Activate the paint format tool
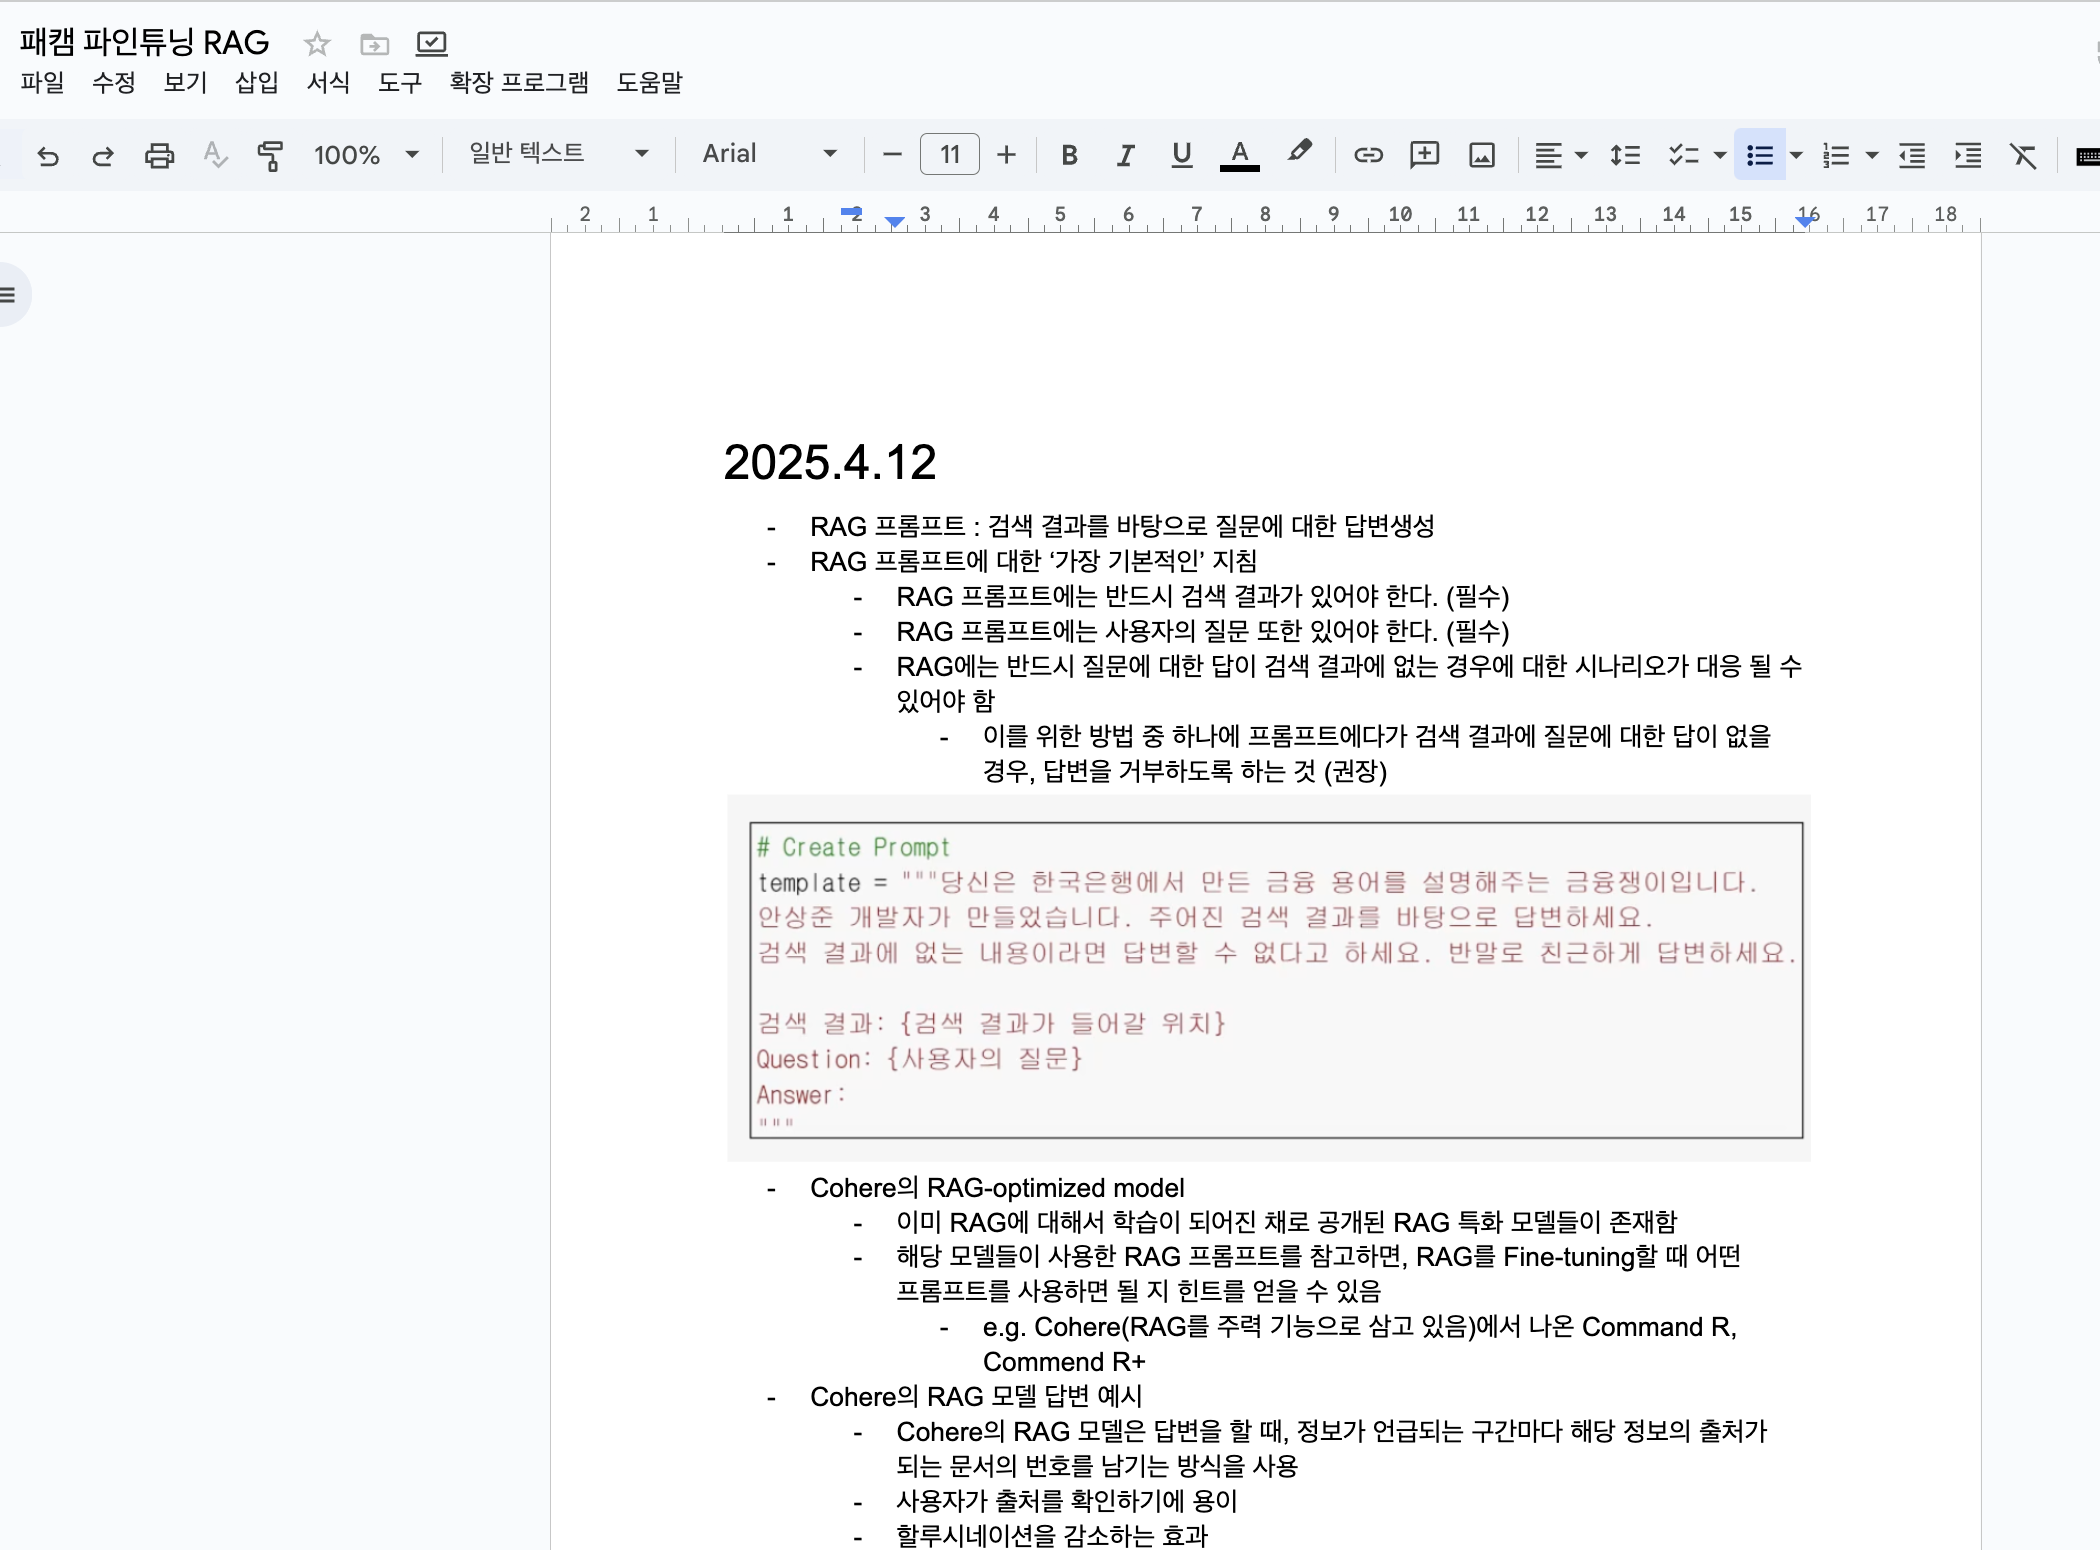The height and width of the screenshot is (1550, 2100). 270,155
